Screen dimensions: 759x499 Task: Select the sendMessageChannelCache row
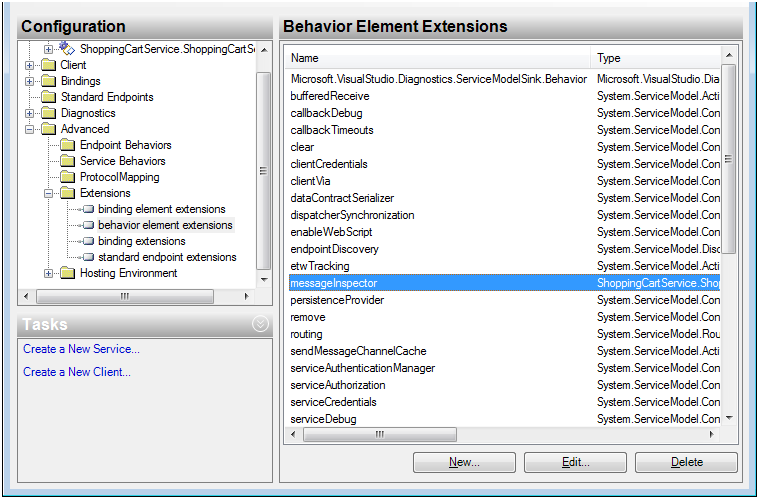(x=504, y=351)
